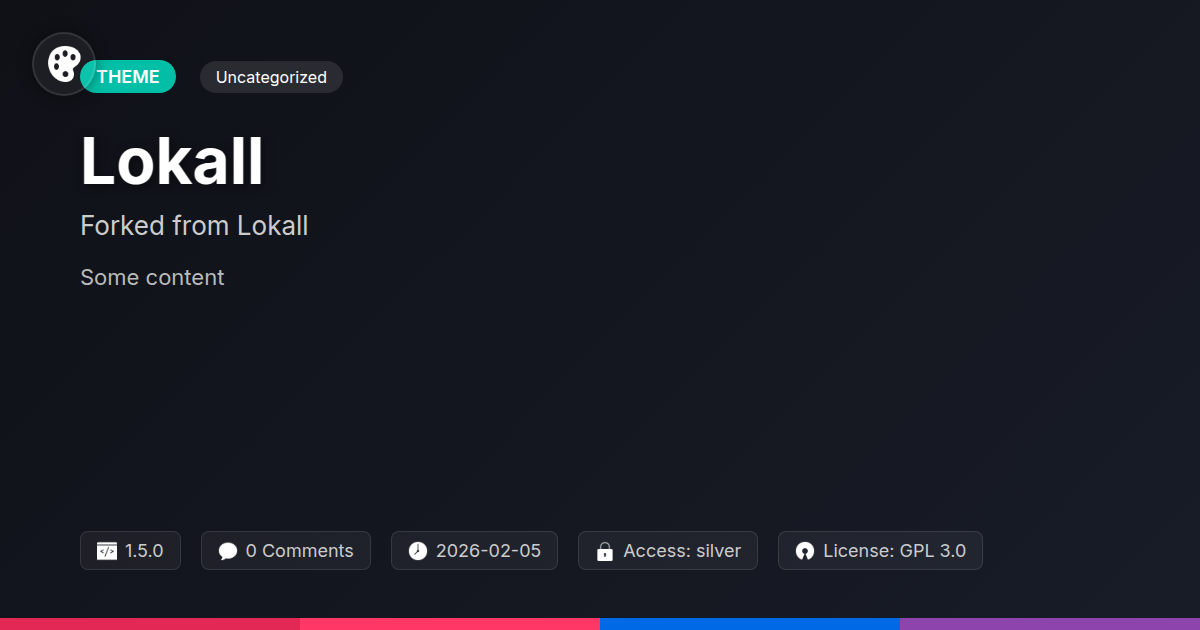Click the pink color bar segment
The height and width of the screenshot is (630, 1200).
point(450,624)
